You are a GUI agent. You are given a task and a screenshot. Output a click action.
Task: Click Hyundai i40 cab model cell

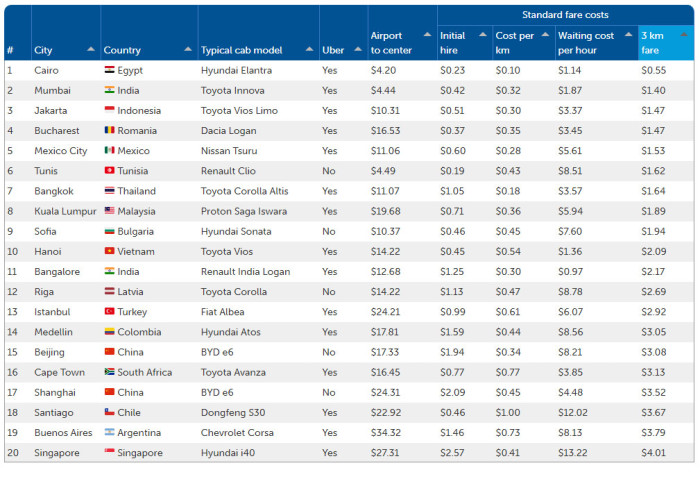228,453
